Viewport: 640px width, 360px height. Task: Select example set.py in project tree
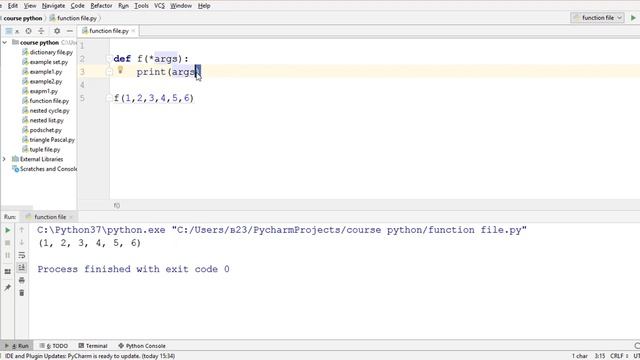tap(45, 62)
